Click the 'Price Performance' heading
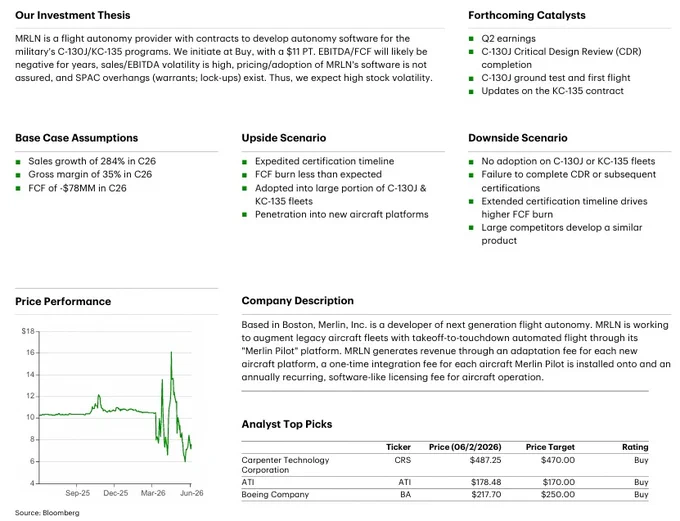 point(63,301)
